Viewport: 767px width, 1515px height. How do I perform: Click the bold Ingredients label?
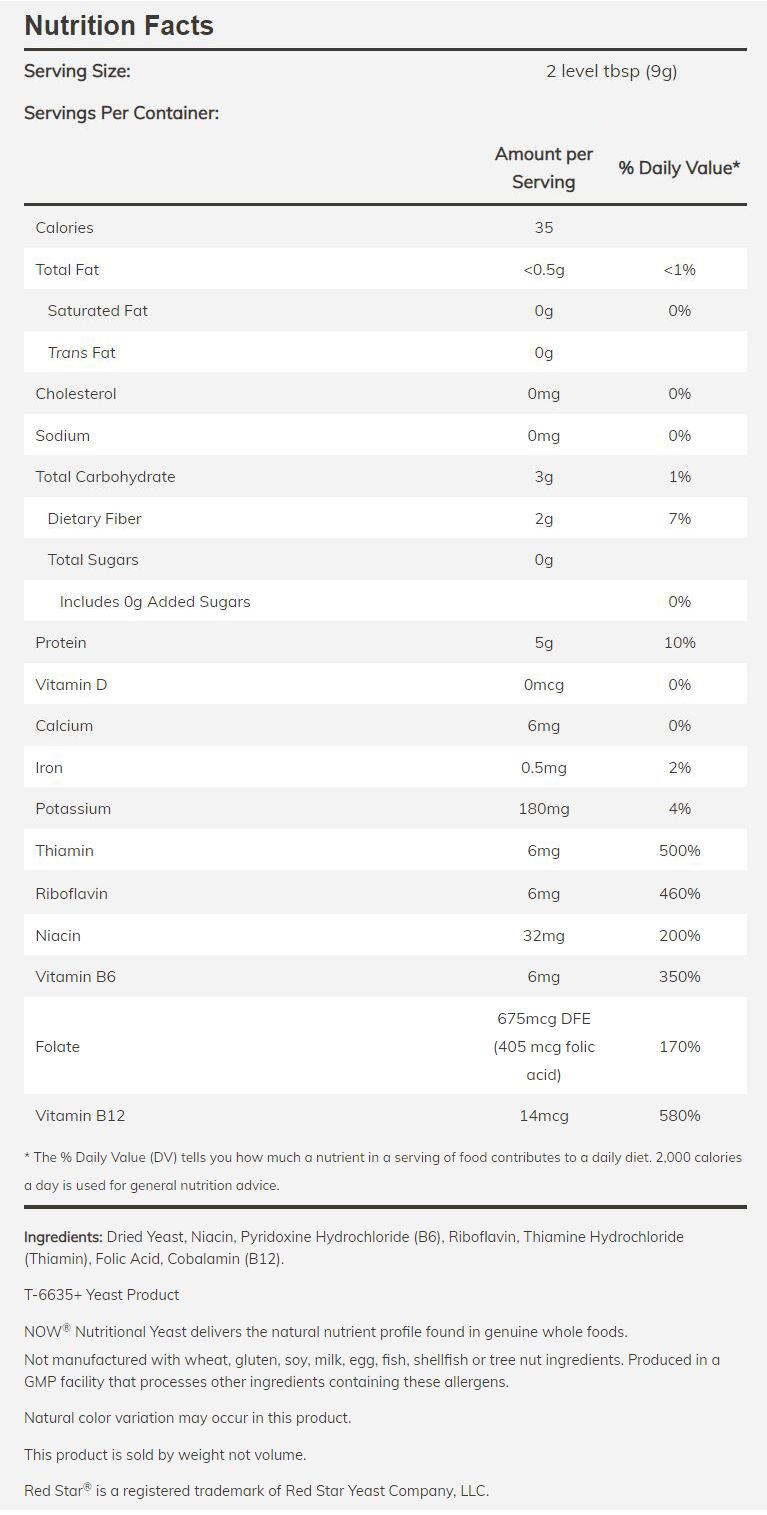(63, 1237)
